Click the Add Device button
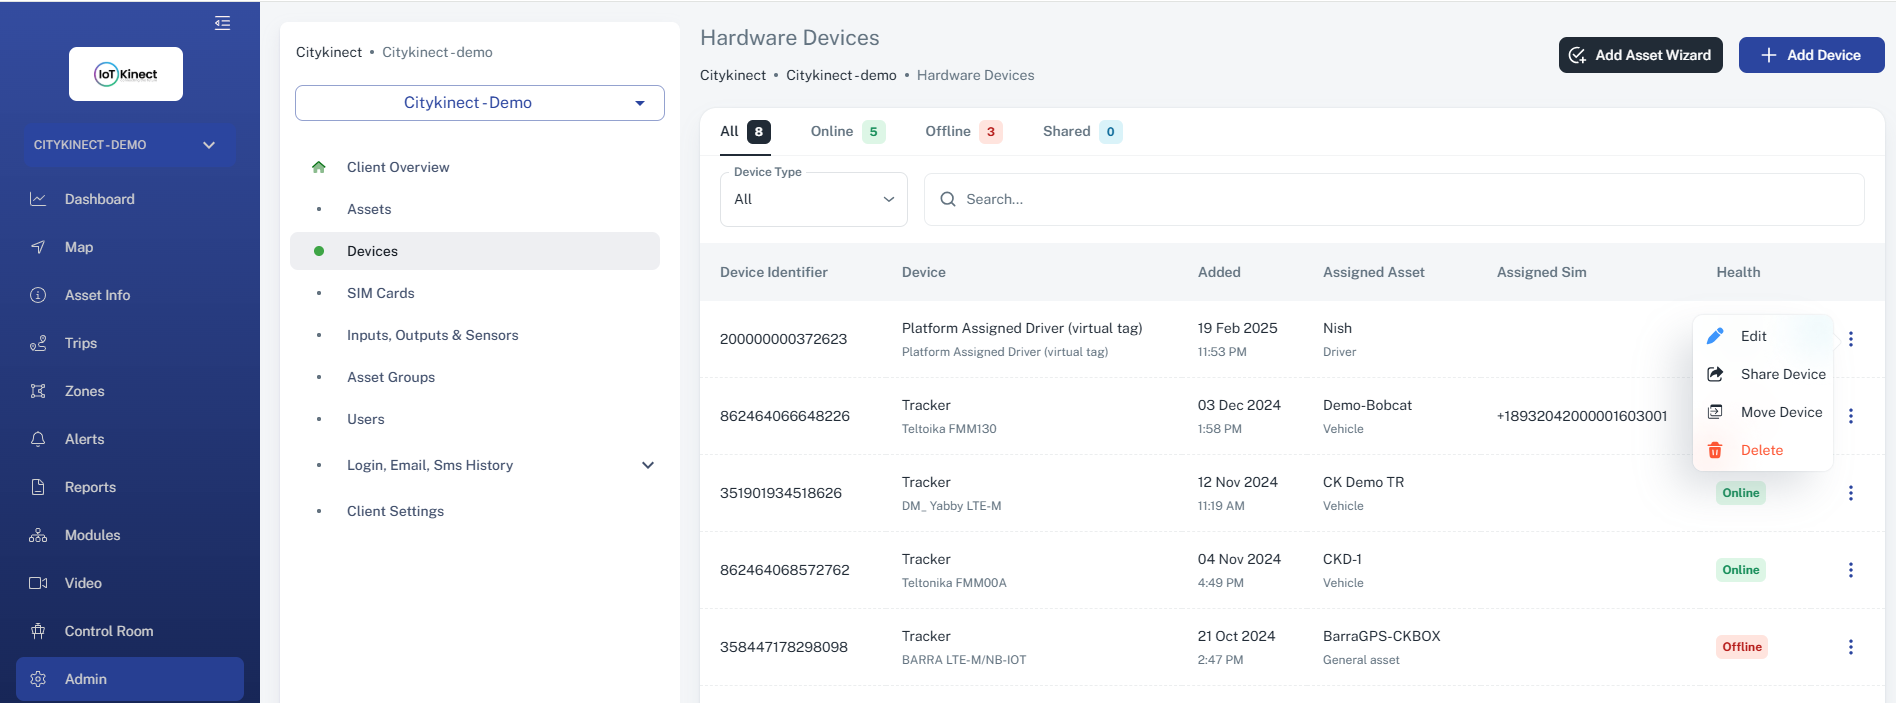 pos(1811,55)
